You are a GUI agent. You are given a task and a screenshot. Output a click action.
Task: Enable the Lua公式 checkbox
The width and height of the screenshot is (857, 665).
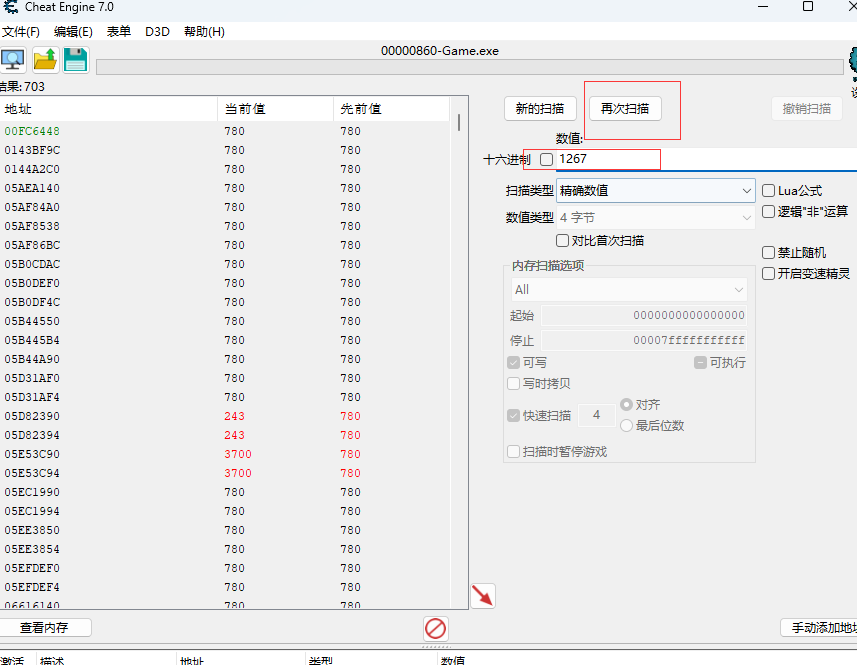click(x=768, y=191)
